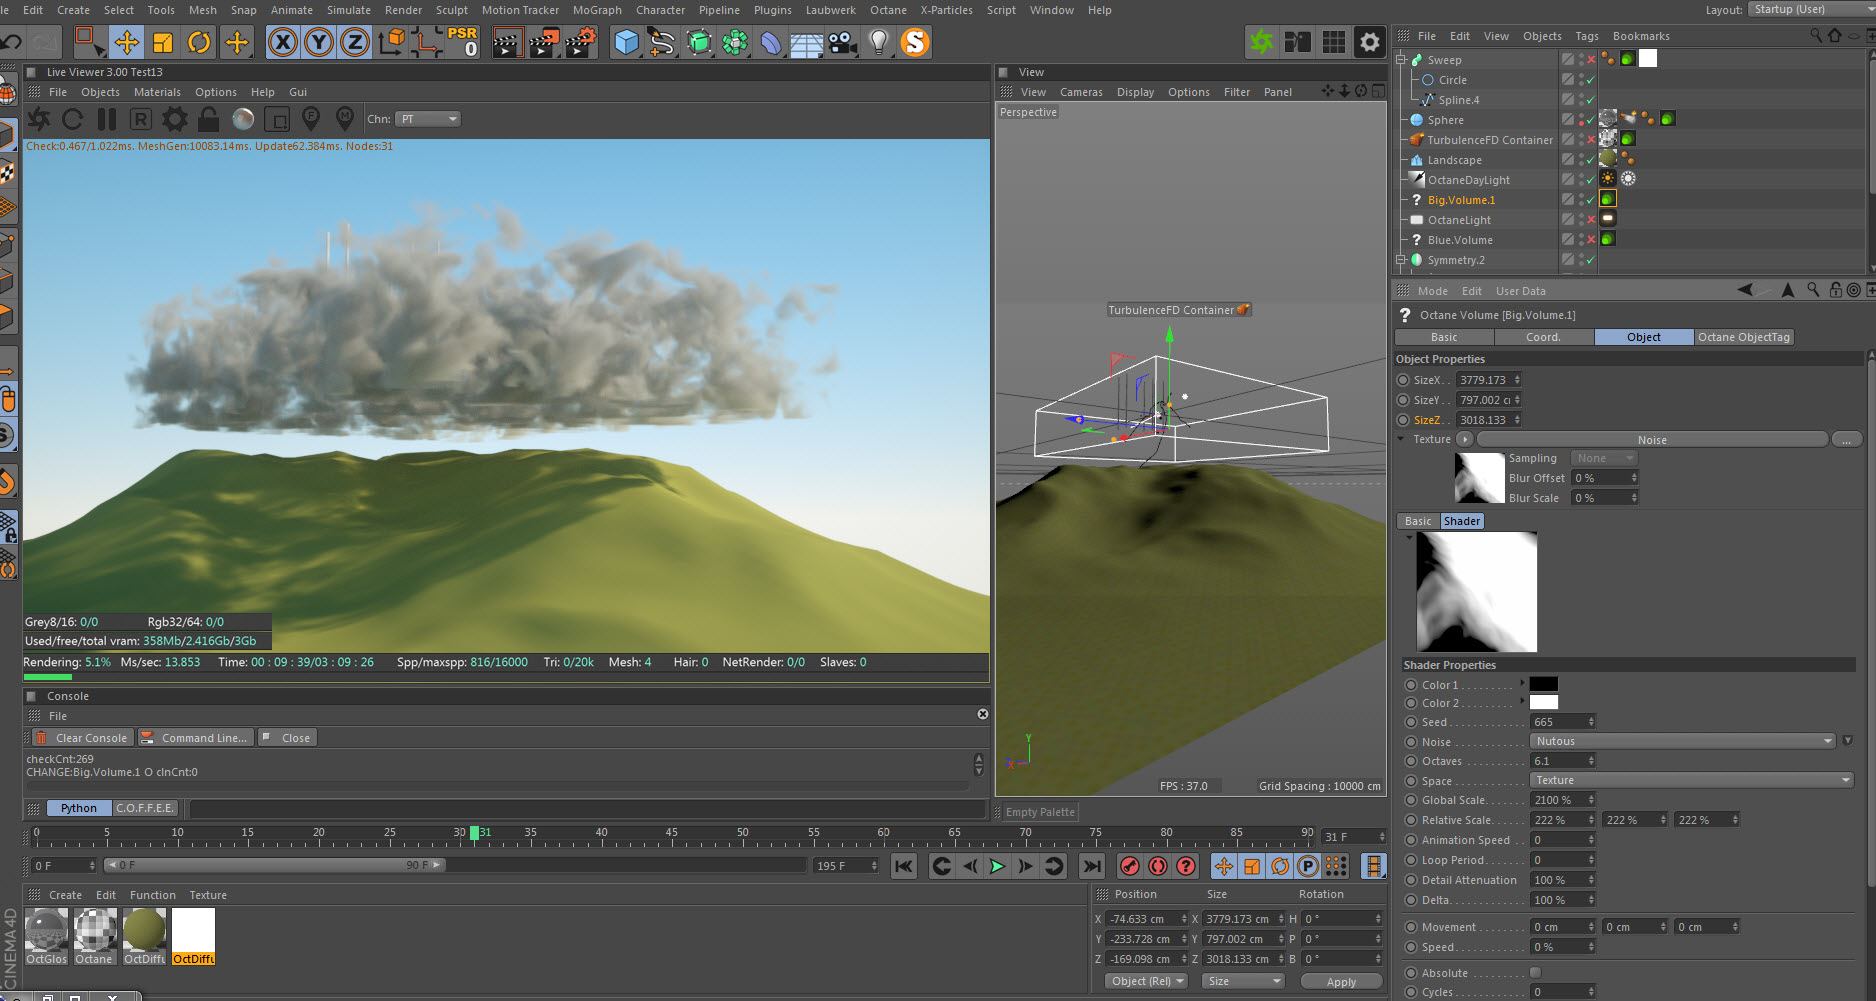1876x1001 pixels.
Task: Click the Record Active Objects keyframe button
Action: [x=1129, y=866]
